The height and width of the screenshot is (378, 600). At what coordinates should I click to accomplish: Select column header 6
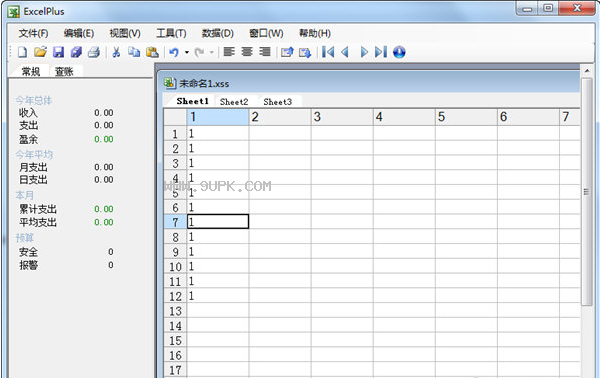pyautogui.click(x=528, y=117)
